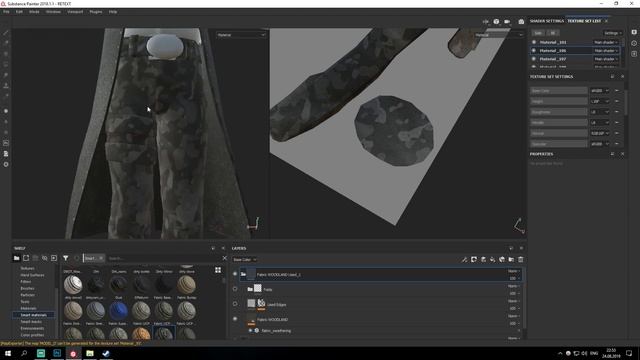640x360 pixels.
Task: Toggle visibility of Folds layer
Action: click(x=235, y=289)
